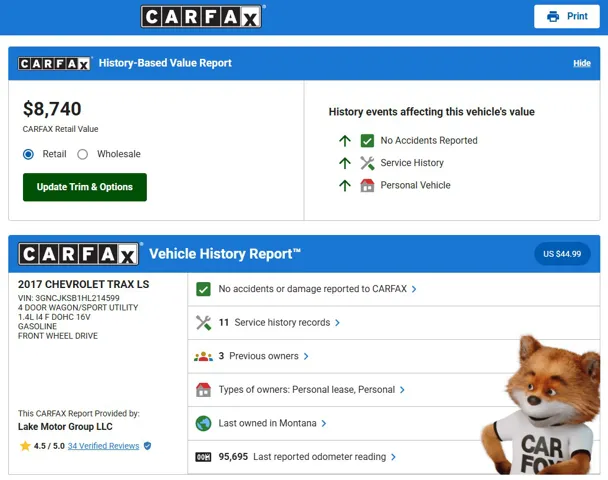Click the wrench service history records icon

pyautogui.click(x=204, y=323)
